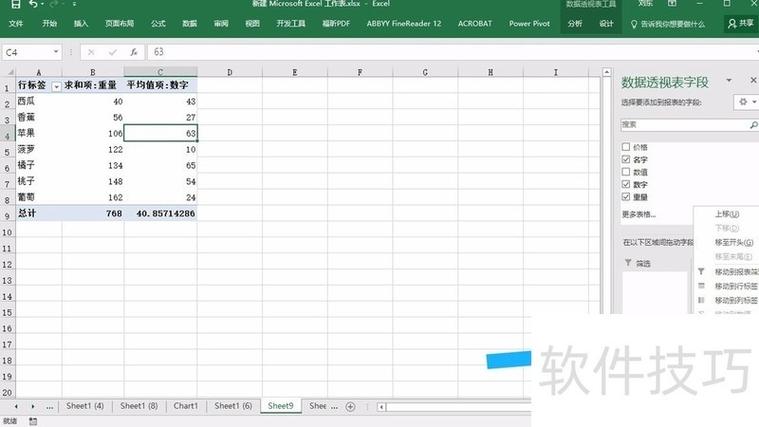Open the 开发工具 ribbon tab
This screenshot has width=759, height=427.
coord(291,23)
